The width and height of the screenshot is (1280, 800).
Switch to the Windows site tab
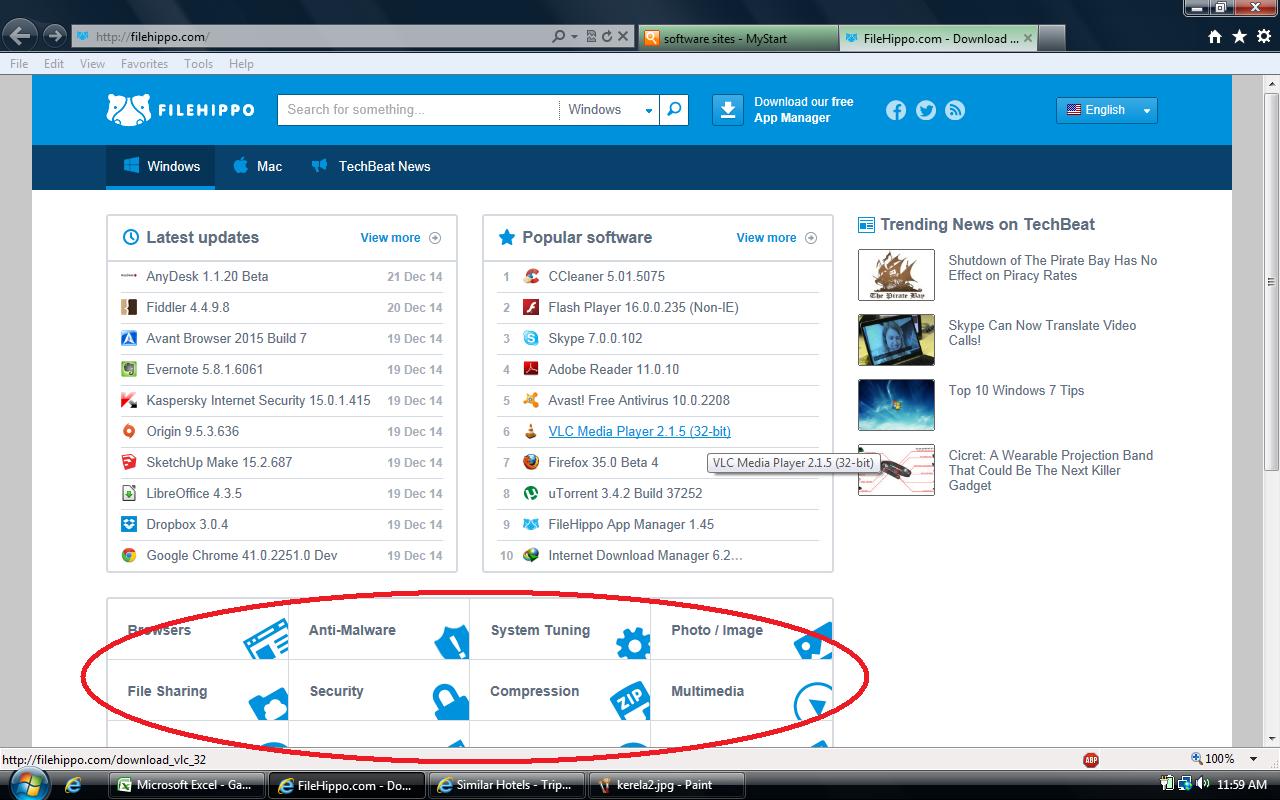point(161,166)
